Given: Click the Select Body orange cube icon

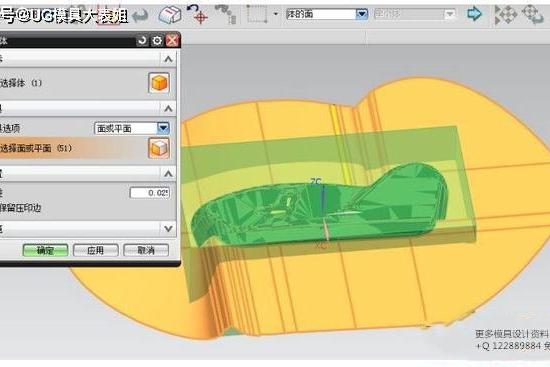Looking at the screenshot, I should pos(159,83).
